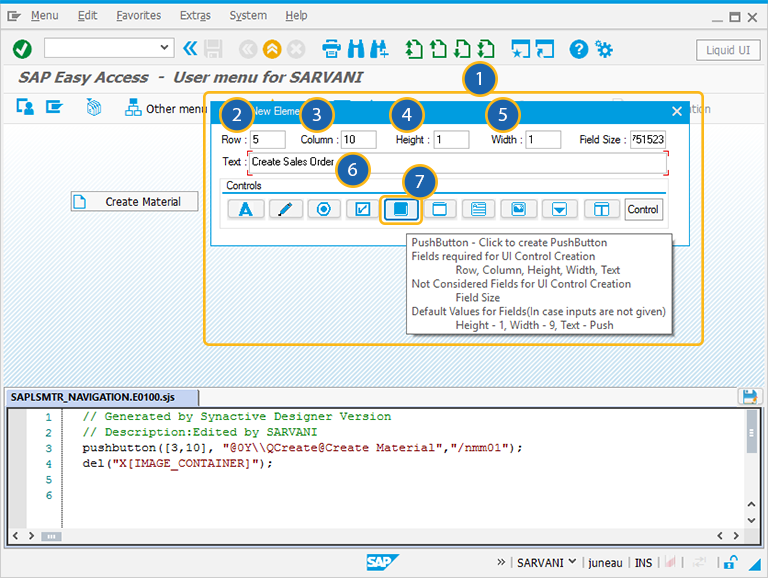768x578 pixels.
Task: Select the Image control icon
Action: point(518,209)
